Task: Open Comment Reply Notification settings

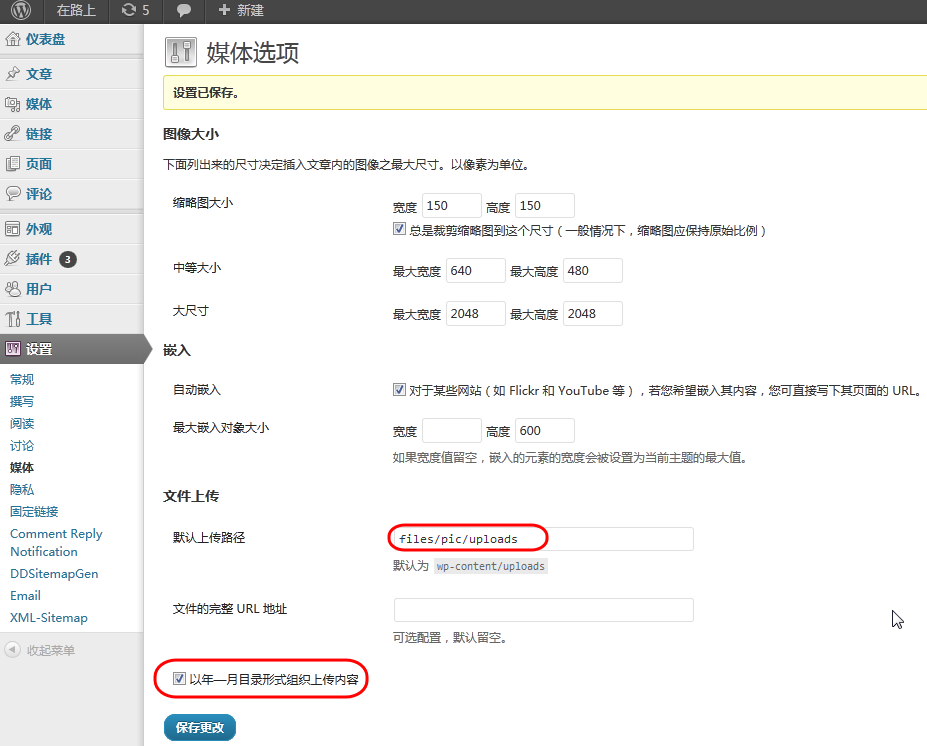Action: [56, 542]
